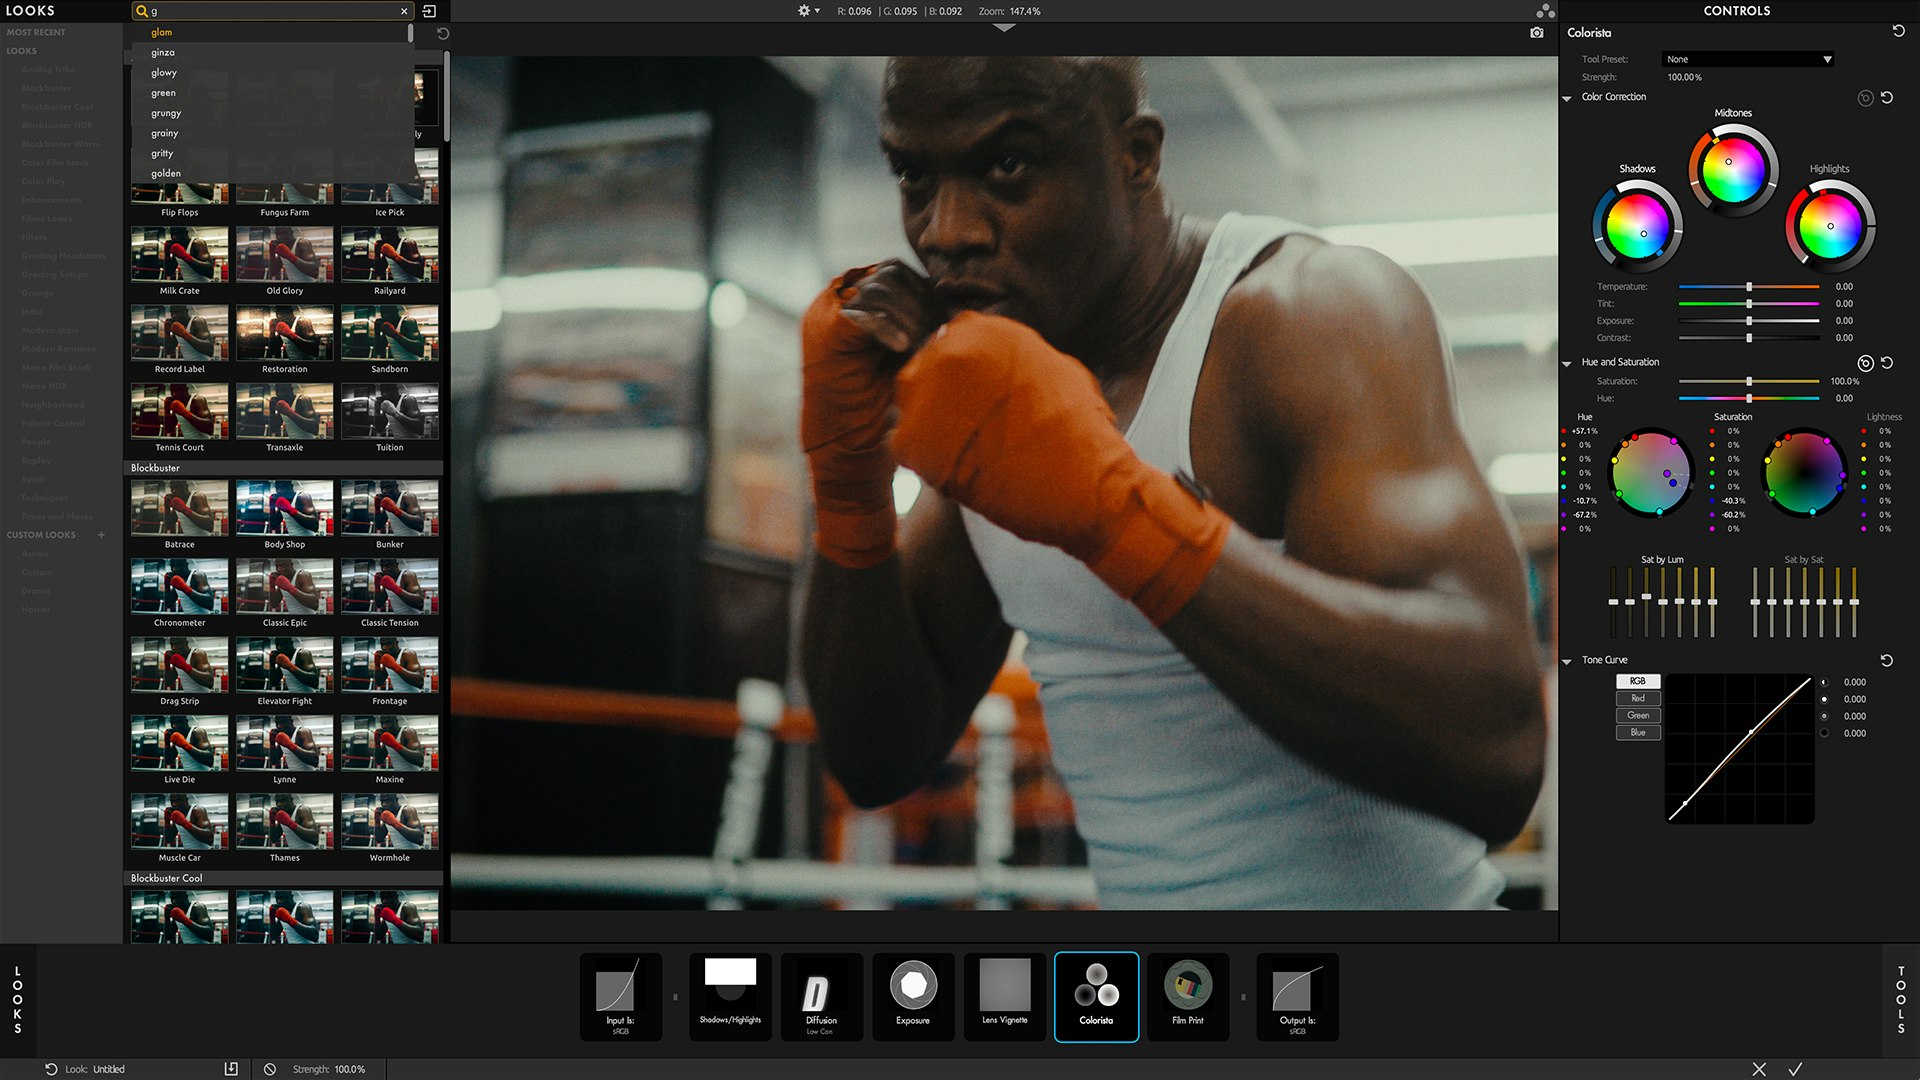This screenshot has height=1080, width=1920.
Task: Click the Shadows/Highlights tool
Action: (730, 996)
